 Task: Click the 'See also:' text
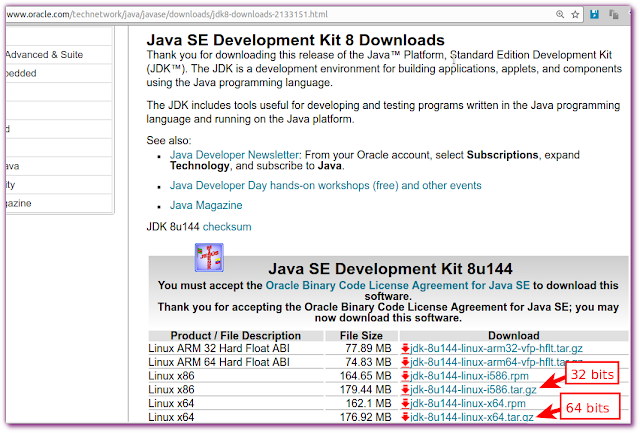(x=169, y=141)
